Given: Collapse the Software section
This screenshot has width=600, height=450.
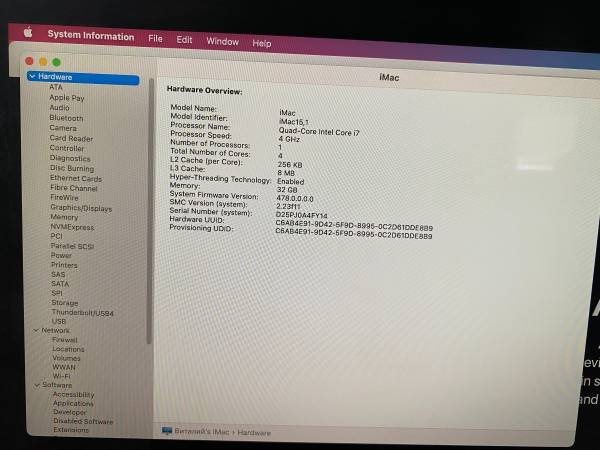Looking at the screenshot, I should [x=36, y=385].
